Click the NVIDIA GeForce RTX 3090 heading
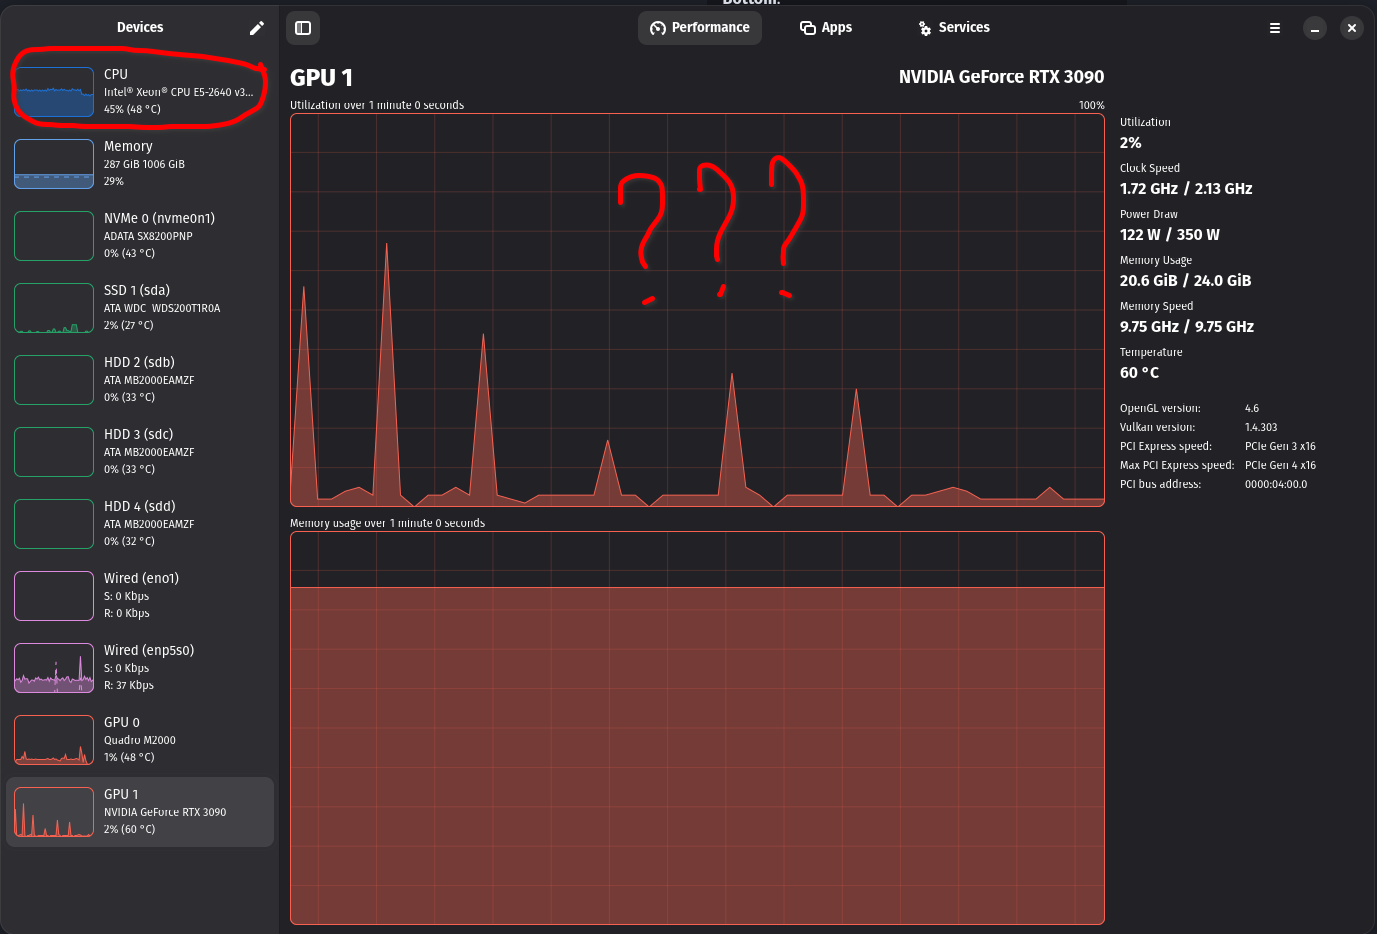The height and width of the screenshot is (934, 1377). click(x=1001, y=77)
